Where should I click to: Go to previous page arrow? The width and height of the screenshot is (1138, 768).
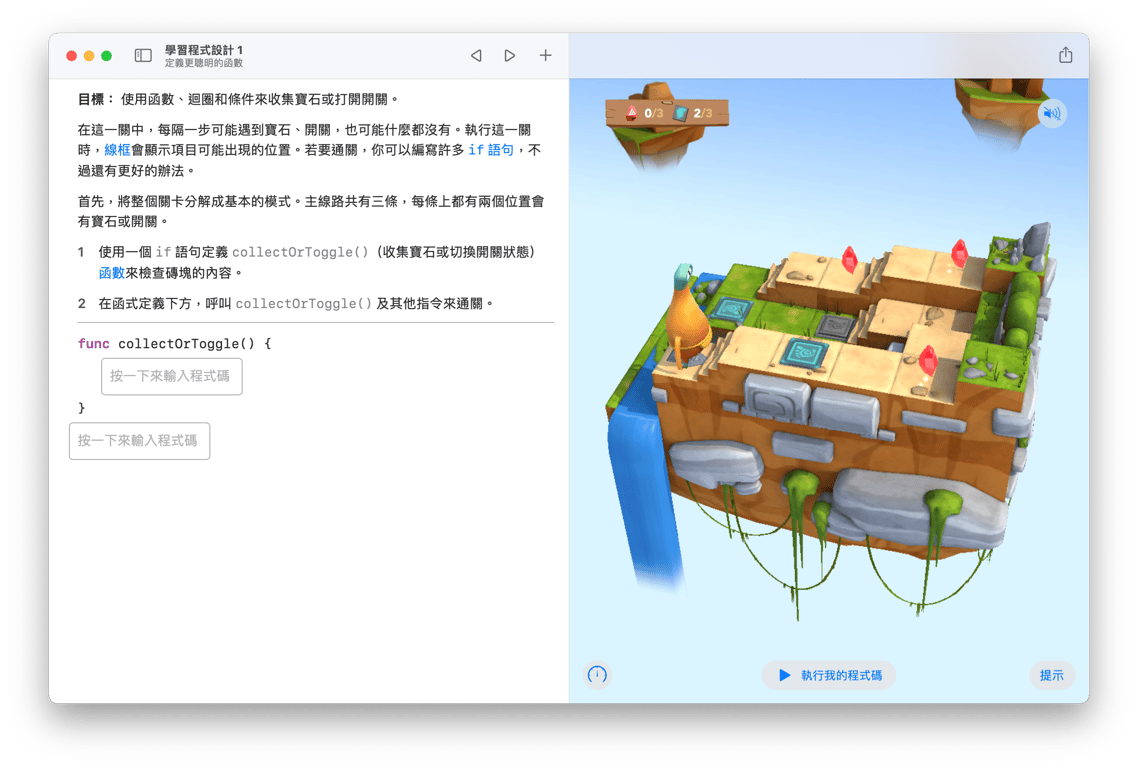coord(476,55)
